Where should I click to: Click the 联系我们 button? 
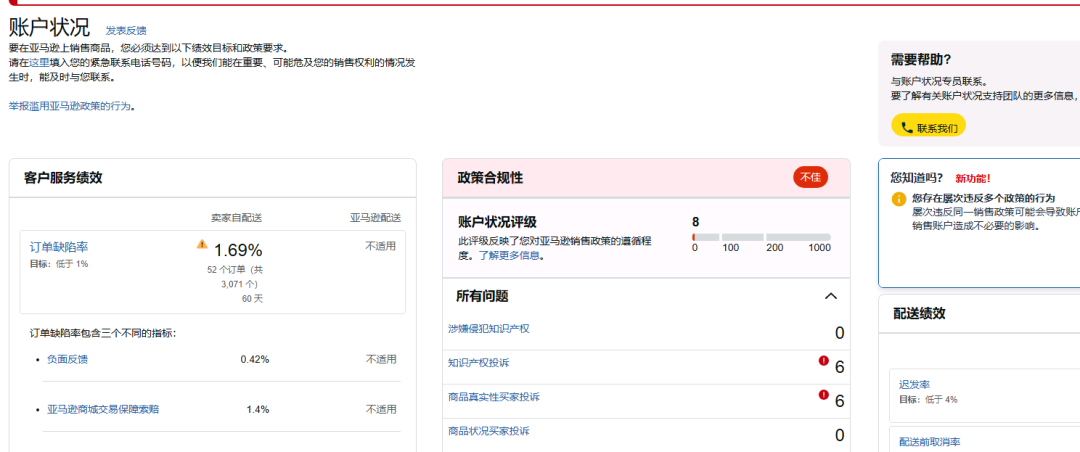928,125
